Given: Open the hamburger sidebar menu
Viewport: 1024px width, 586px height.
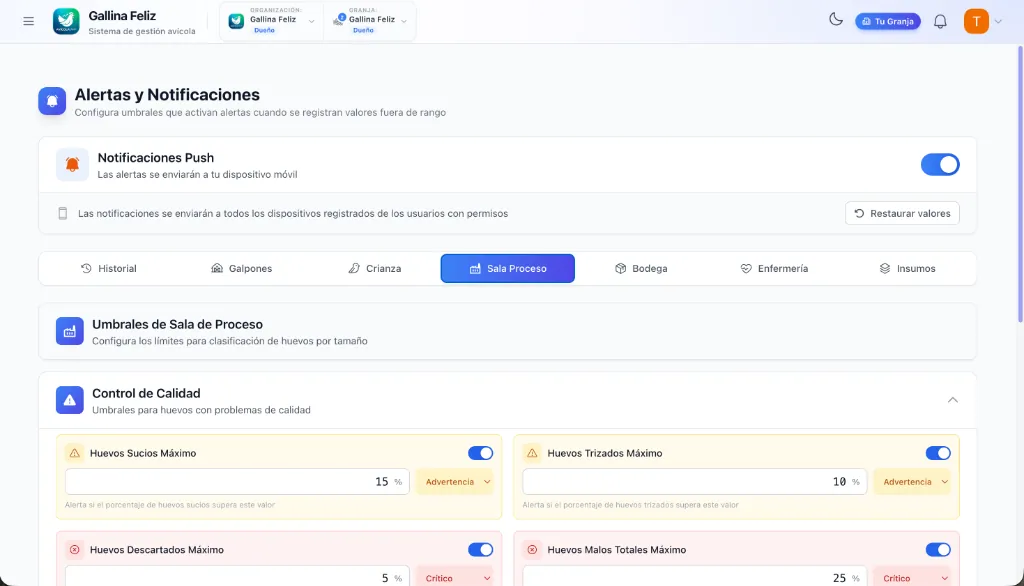Looking at the screenshot, I should (x=28, y=22).
